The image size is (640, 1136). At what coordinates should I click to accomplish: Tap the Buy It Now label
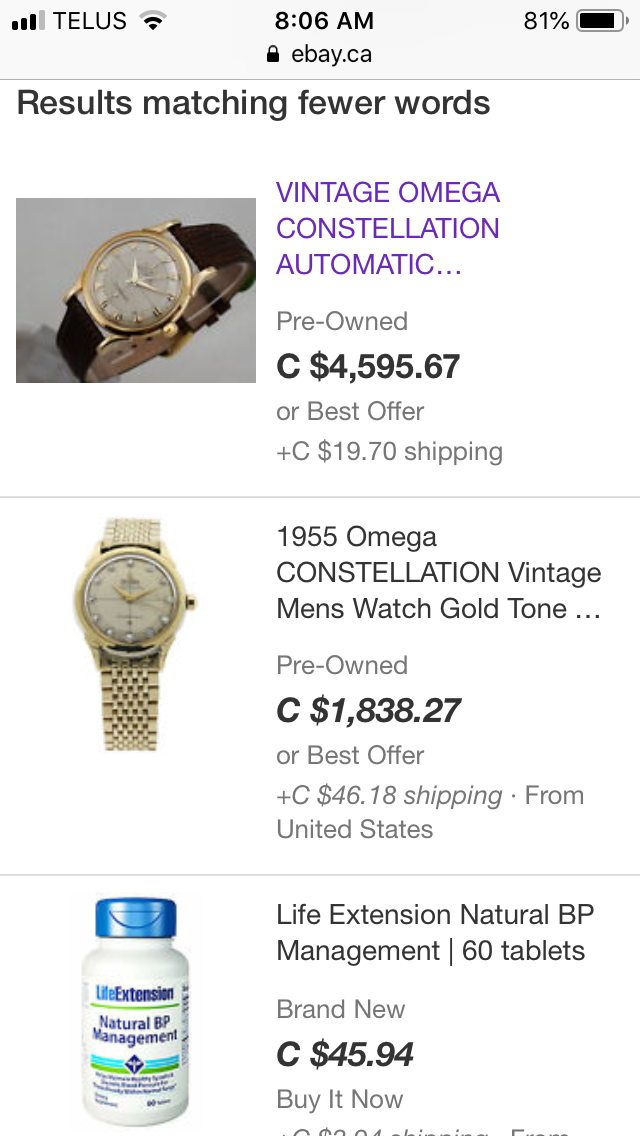(340, 1099)
